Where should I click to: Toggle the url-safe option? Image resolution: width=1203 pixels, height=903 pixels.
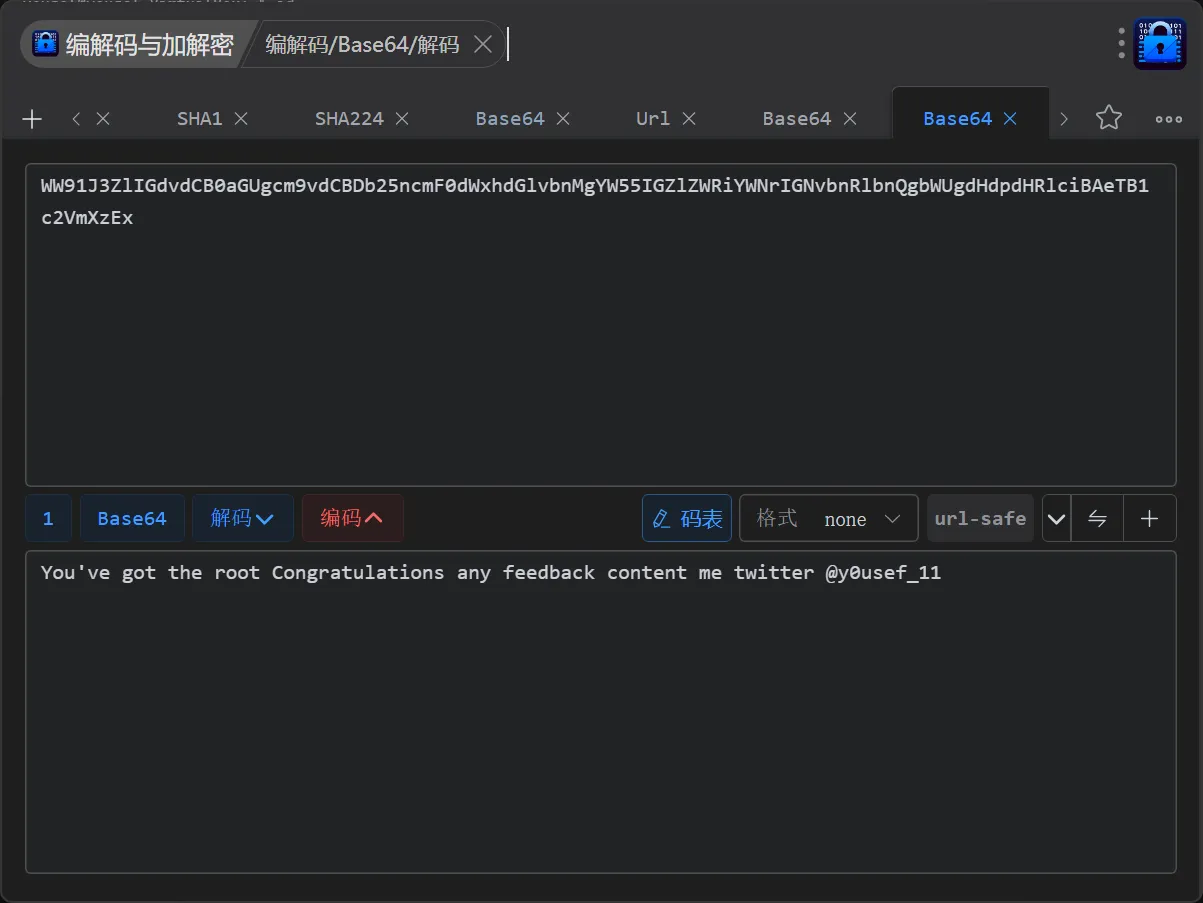coord(980,518)
